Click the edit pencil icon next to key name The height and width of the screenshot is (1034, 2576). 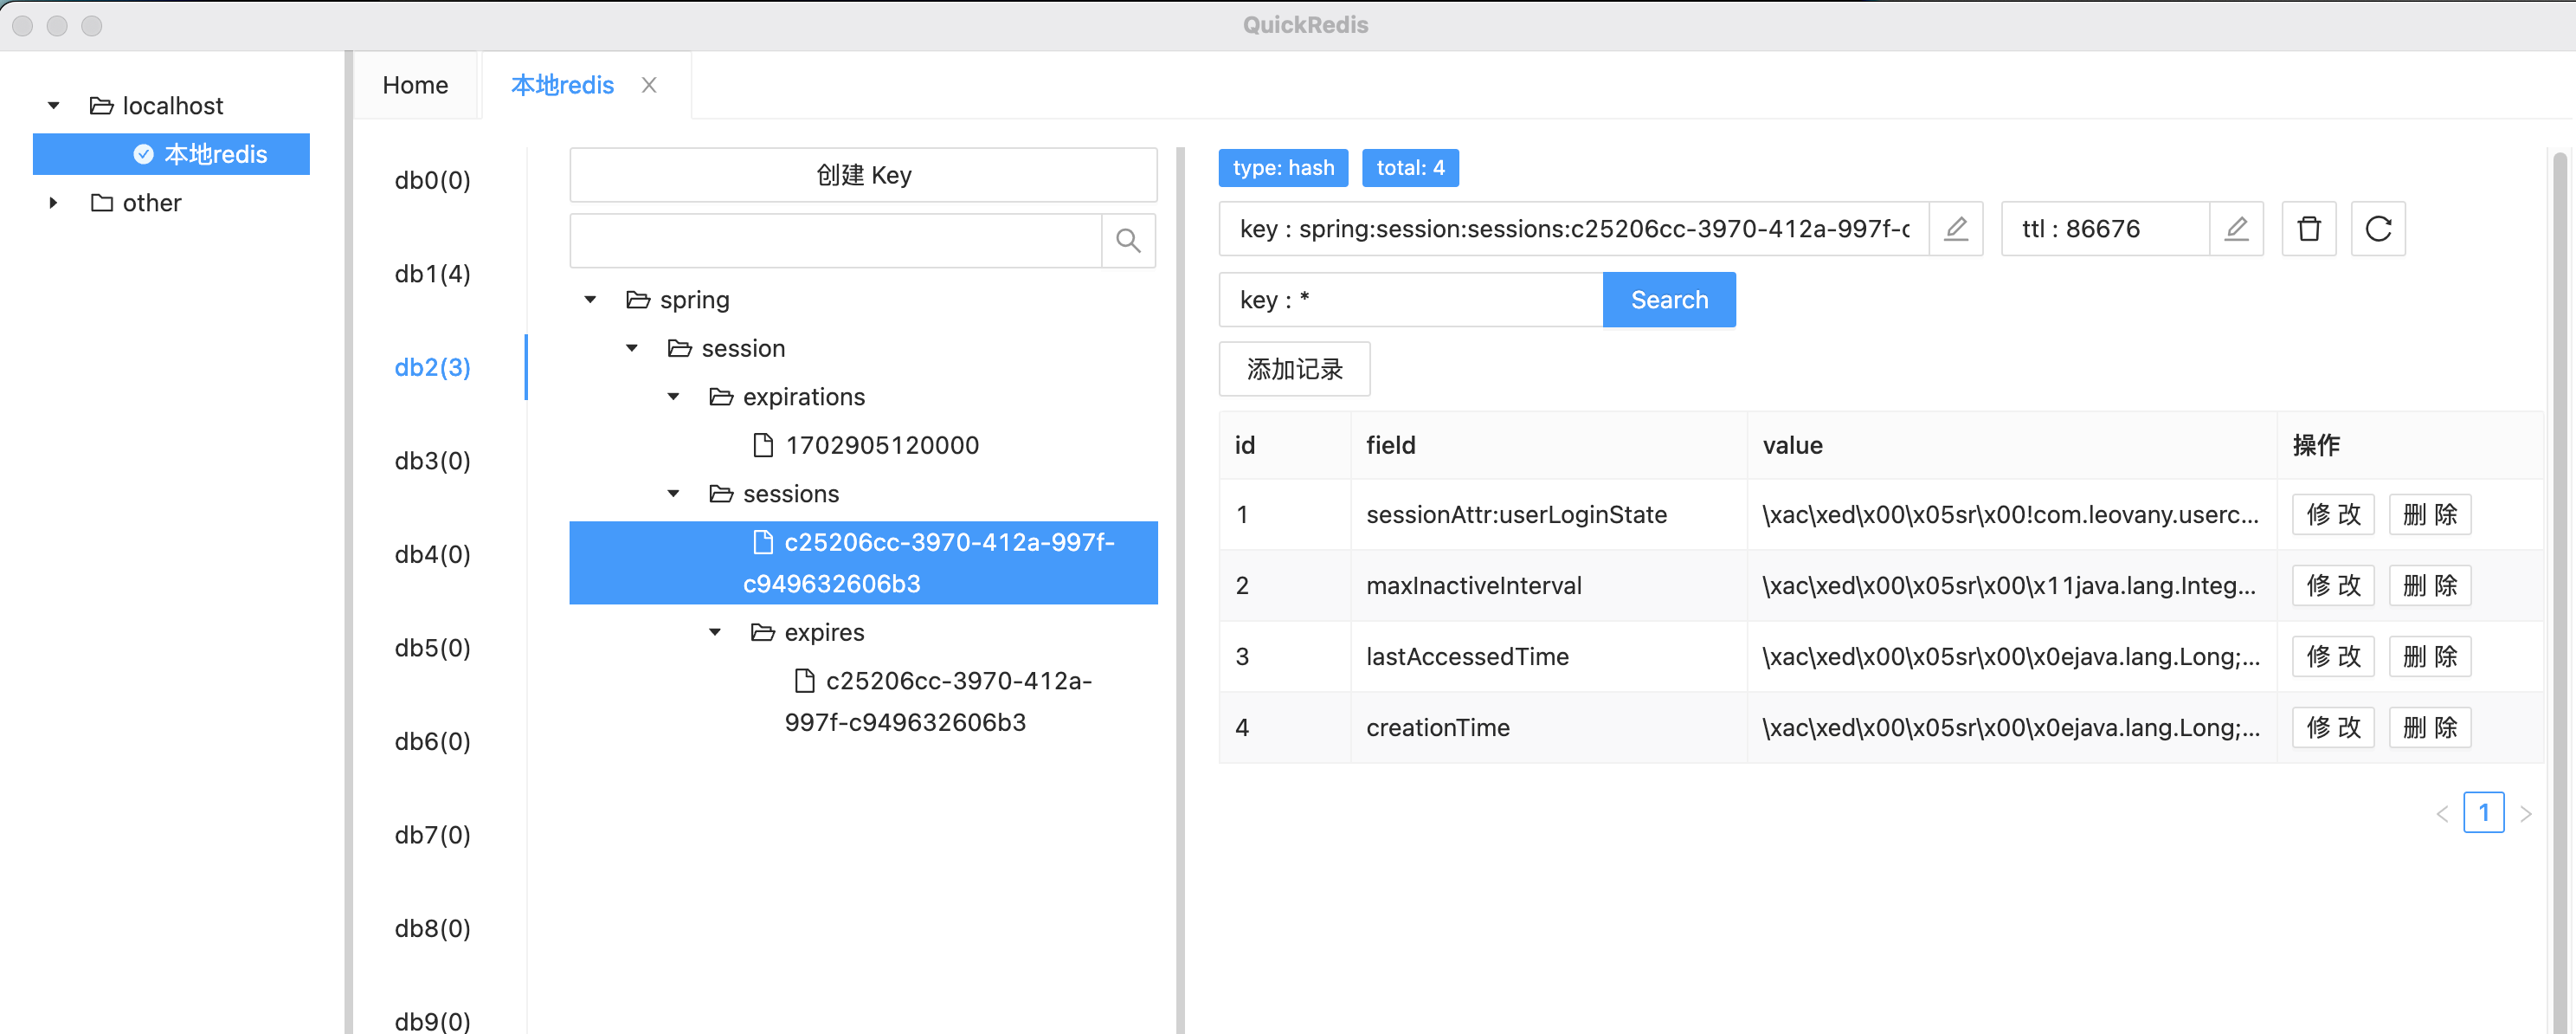[1955, 229]
